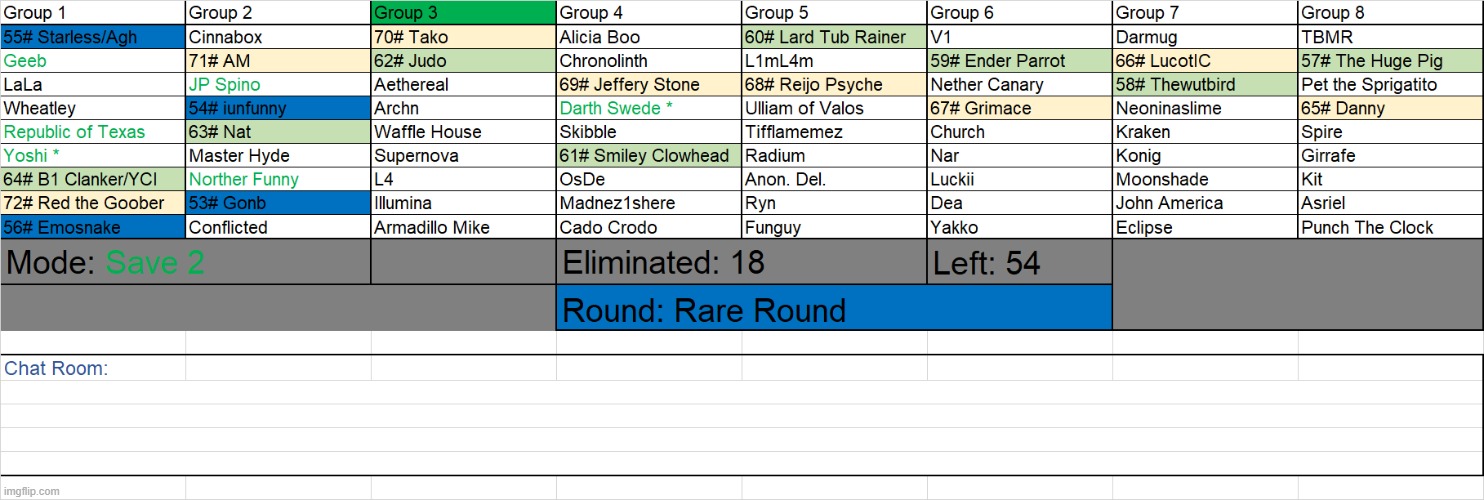Select the Waffle House cell
Viewport: 1484px width, 500px height.
pos(463,132)
